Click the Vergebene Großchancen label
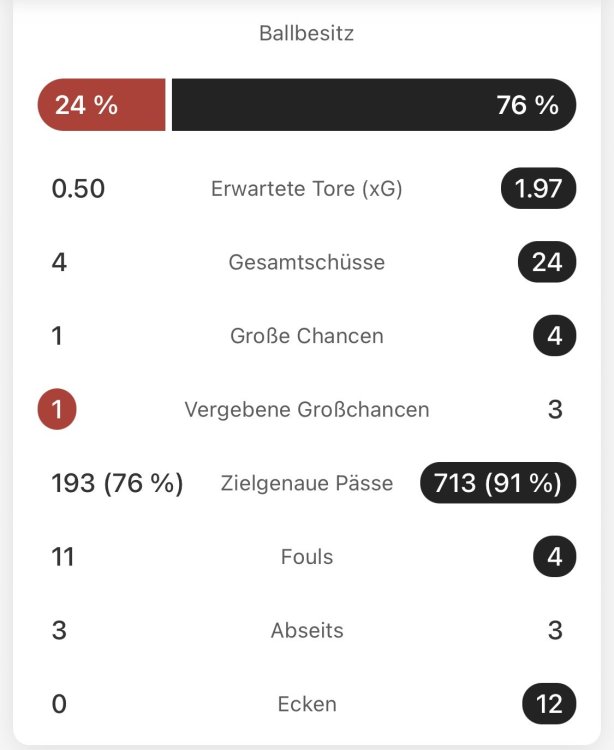Screen dimensions: 614x750 (x=307, y=409)
